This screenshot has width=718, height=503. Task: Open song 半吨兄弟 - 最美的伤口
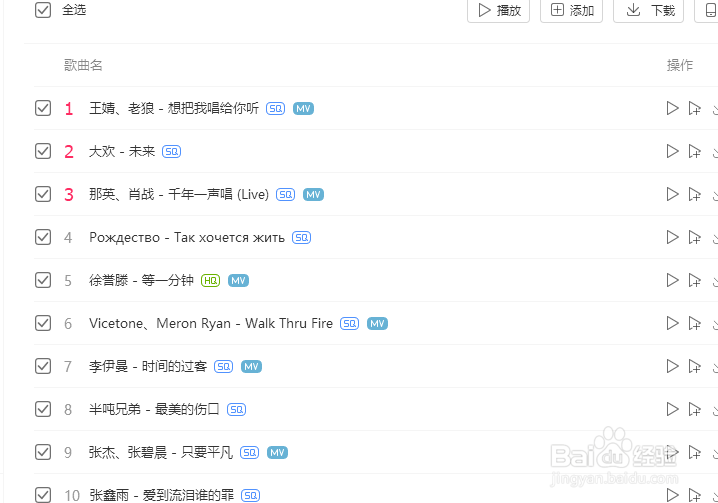coord(154,409)
